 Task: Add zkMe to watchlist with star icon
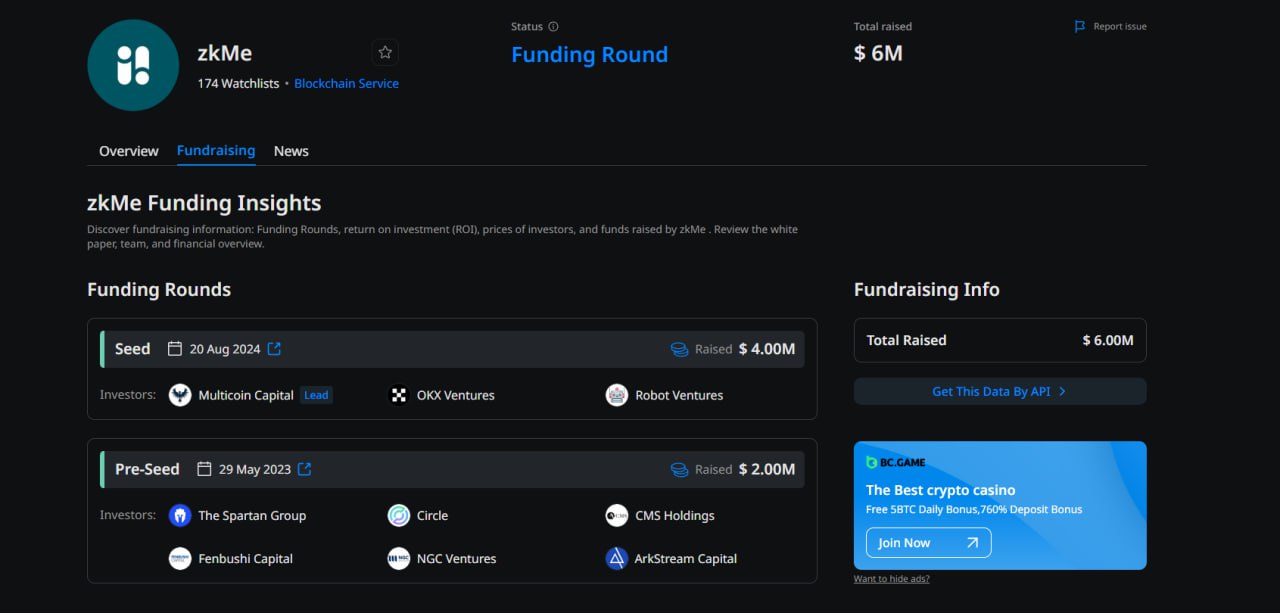click(385, 53)
